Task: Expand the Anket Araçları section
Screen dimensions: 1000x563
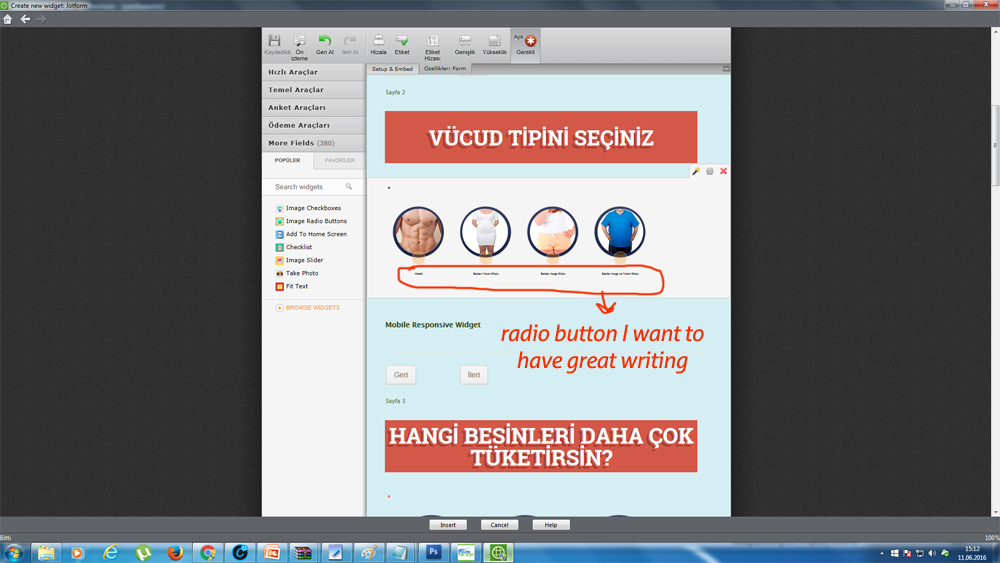Action: [313, 107]
